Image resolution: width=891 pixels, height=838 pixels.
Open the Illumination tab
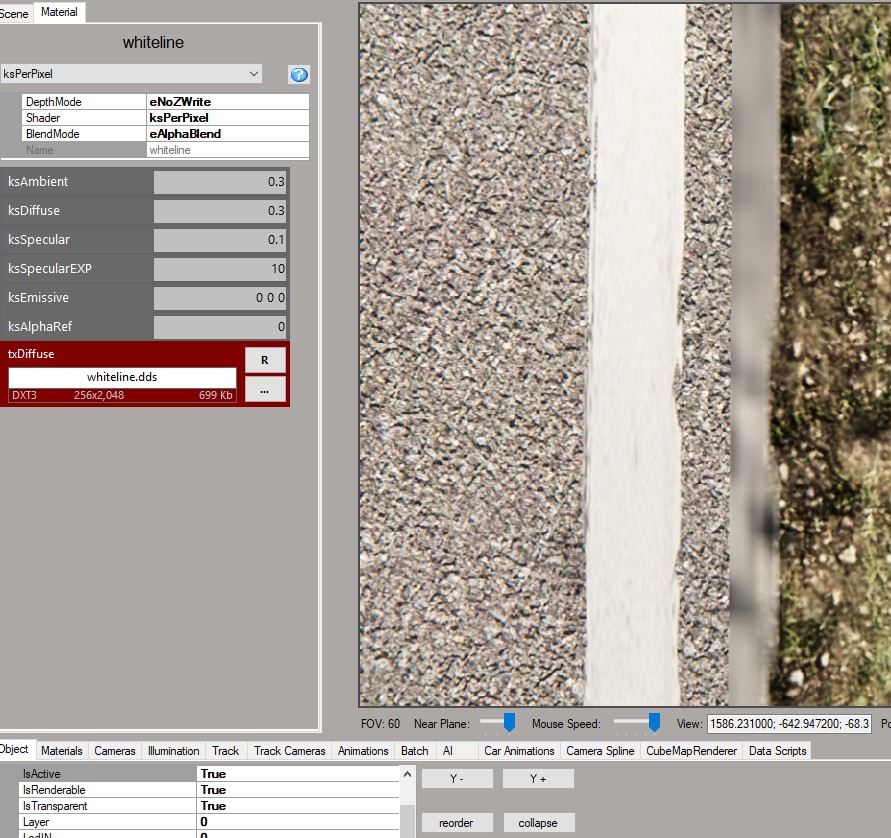click(174, 751)
